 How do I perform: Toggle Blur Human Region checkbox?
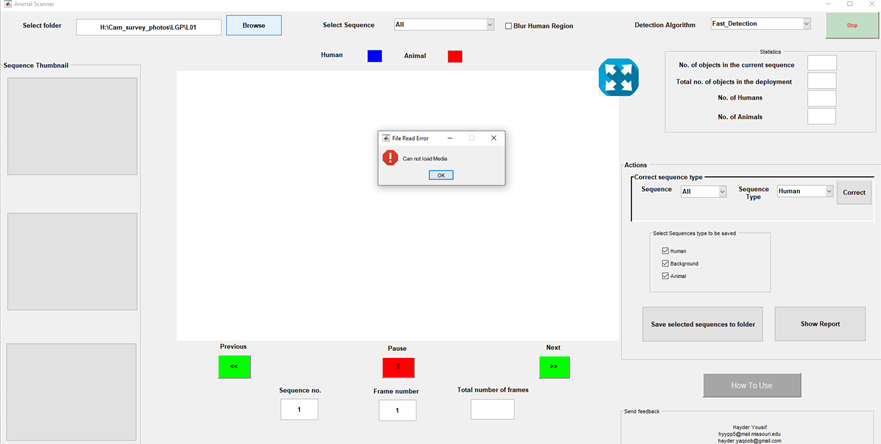pos(508,26)
